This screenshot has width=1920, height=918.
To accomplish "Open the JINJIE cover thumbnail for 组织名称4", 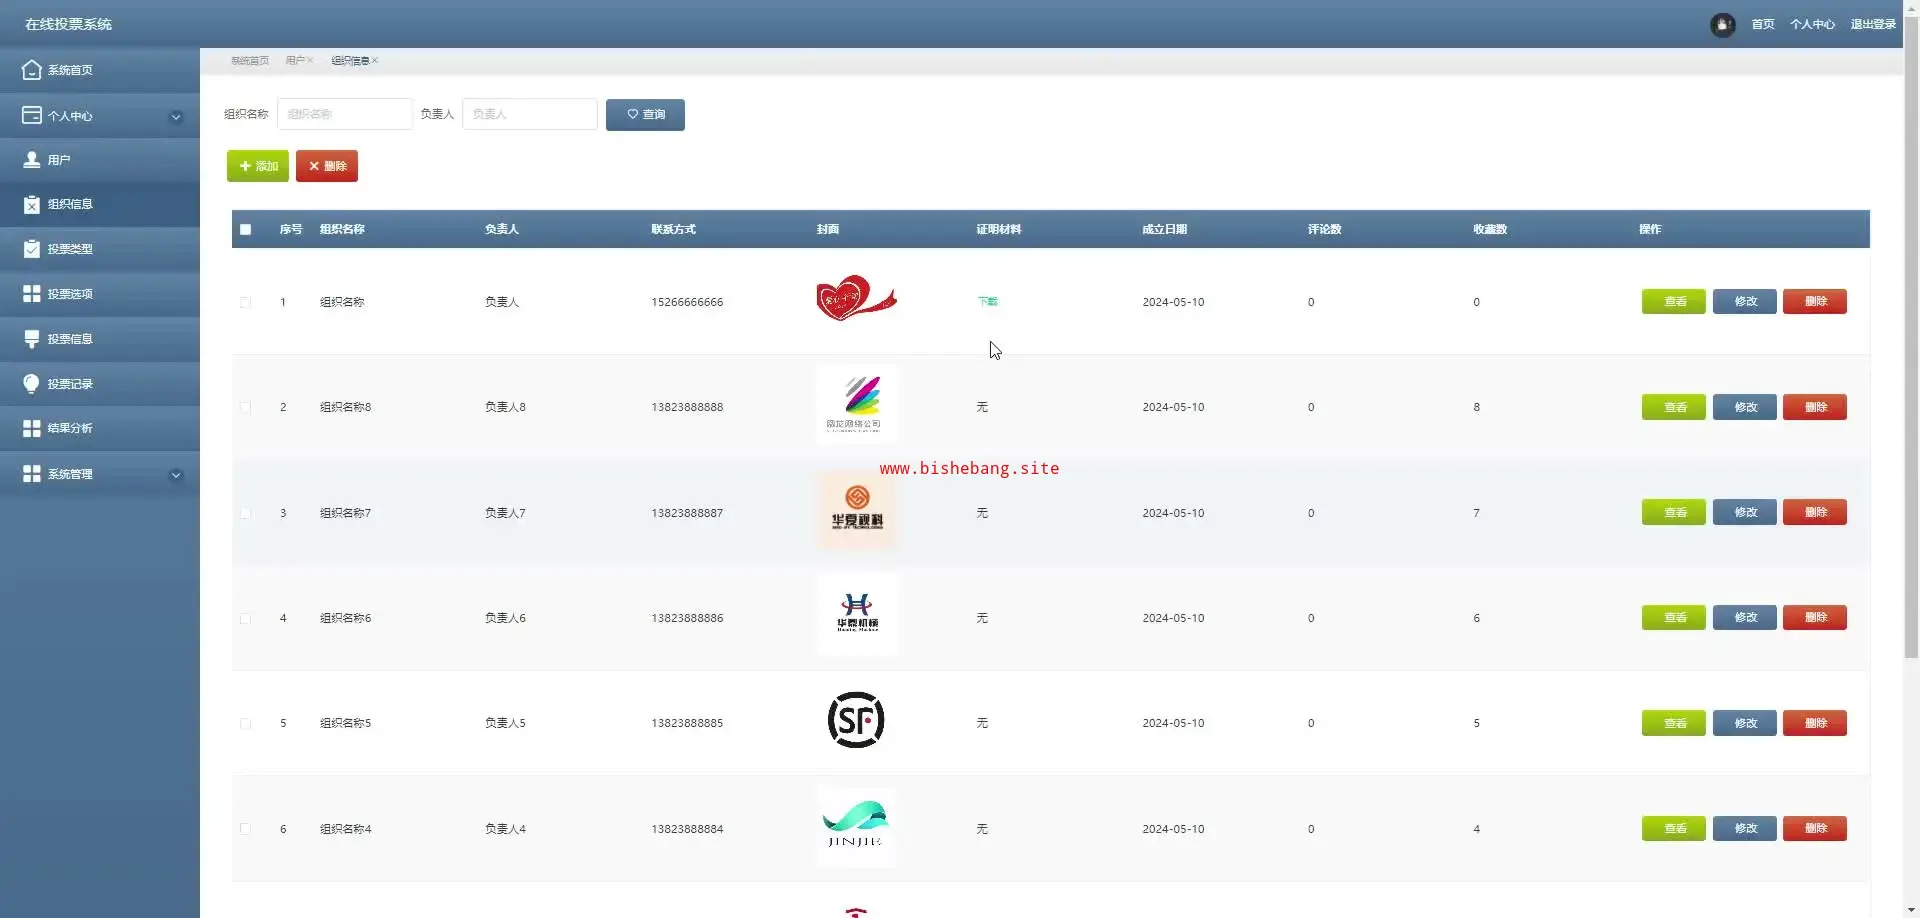I will tap(856, 826).
